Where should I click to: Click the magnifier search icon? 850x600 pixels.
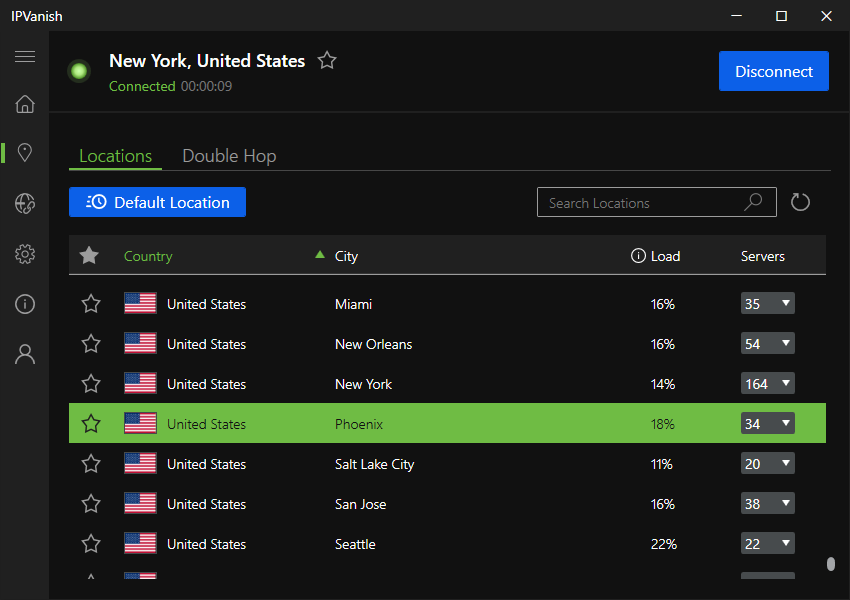753,202
